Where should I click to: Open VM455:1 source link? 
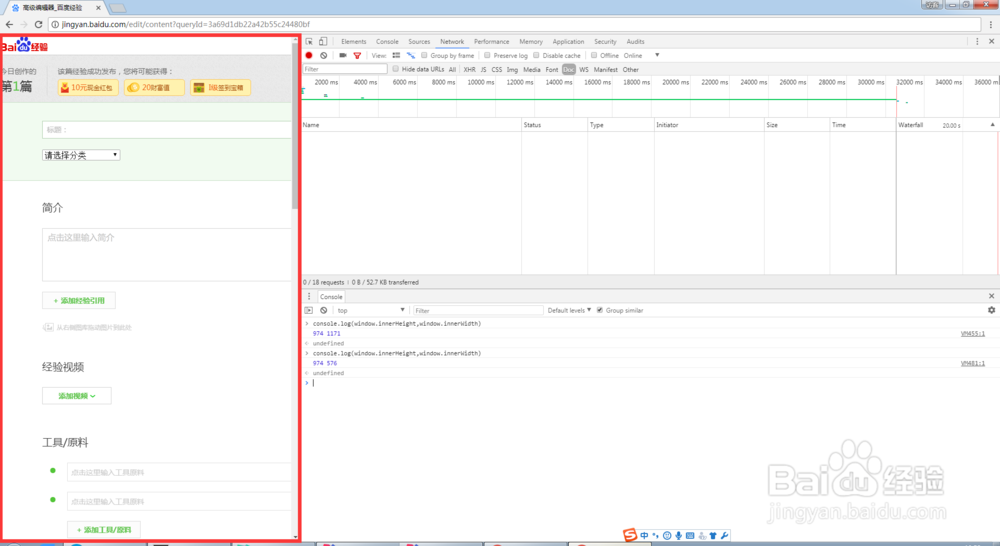point(973,334)
